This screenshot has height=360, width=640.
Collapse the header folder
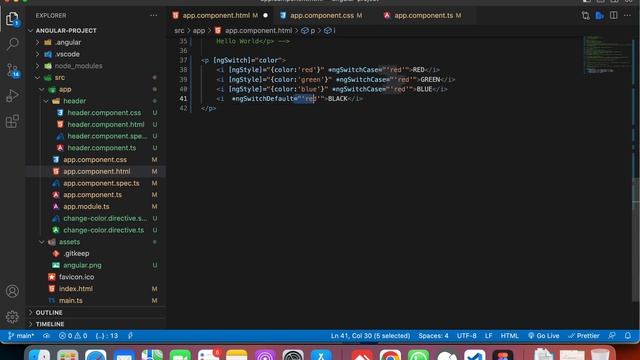point(74,101)
